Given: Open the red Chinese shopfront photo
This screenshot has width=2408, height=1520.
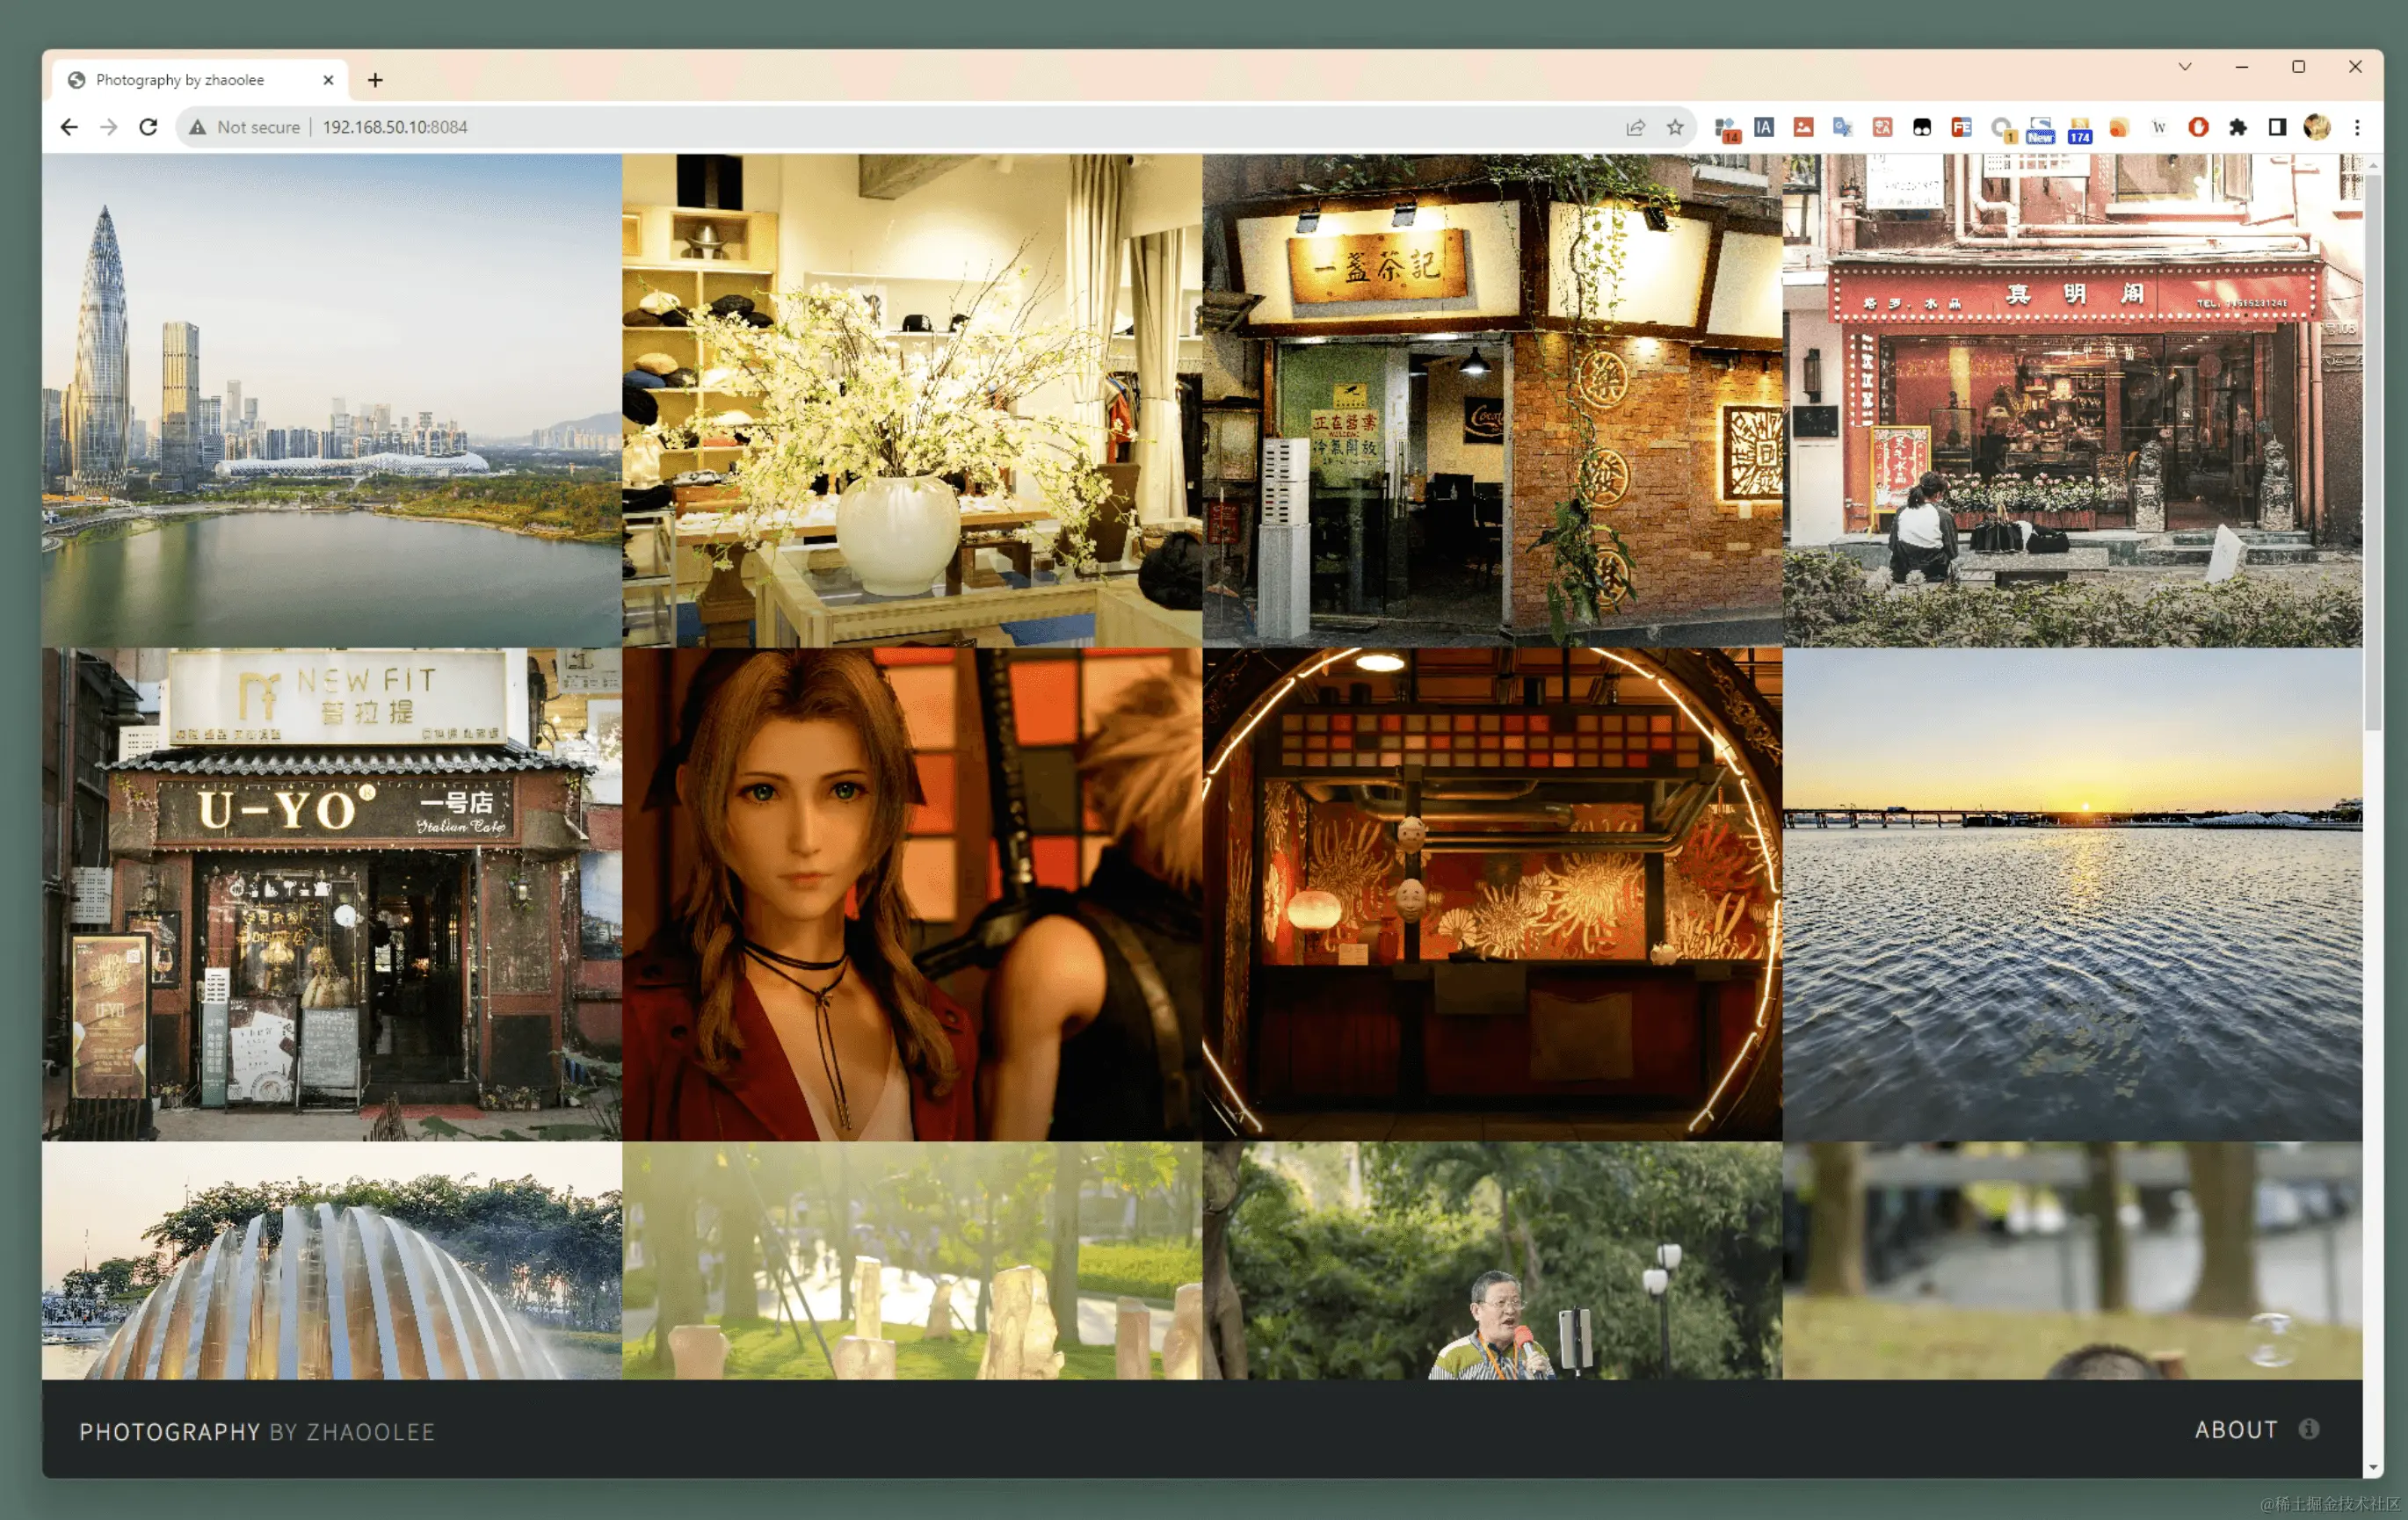Looking at the screenshot, I should click(x=2073, y=400).
